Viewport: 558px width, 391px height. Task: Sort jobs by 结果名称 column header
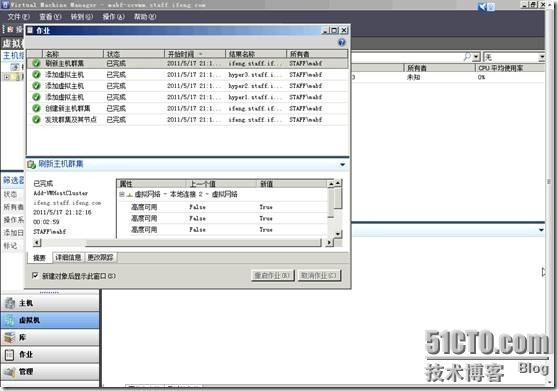click(256, 54)
